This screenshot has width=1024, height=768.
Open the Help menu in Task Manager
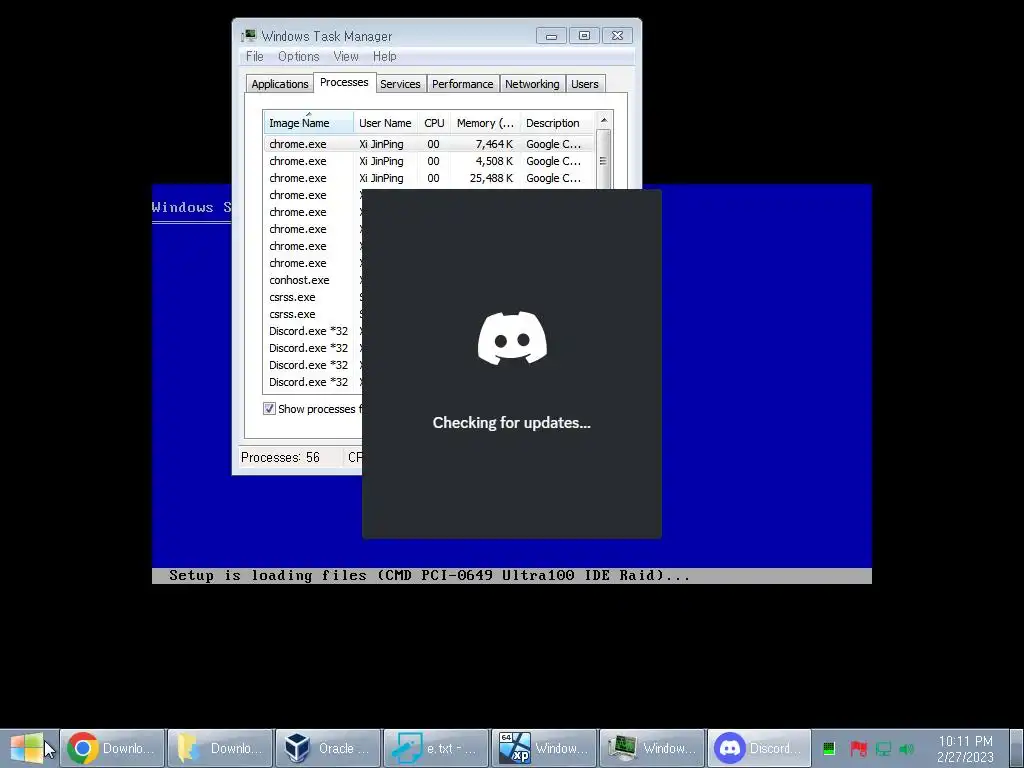coord(385,57)
